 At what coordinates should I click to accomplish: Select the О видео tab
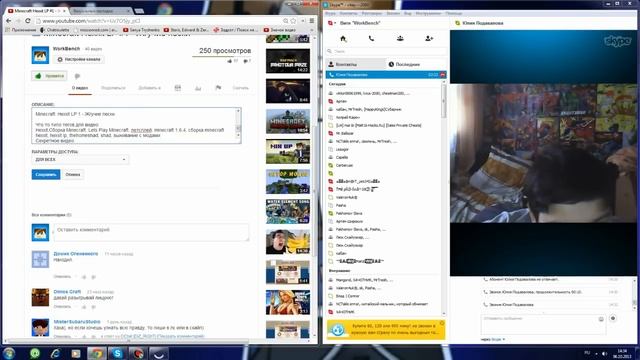pos(80,88)
